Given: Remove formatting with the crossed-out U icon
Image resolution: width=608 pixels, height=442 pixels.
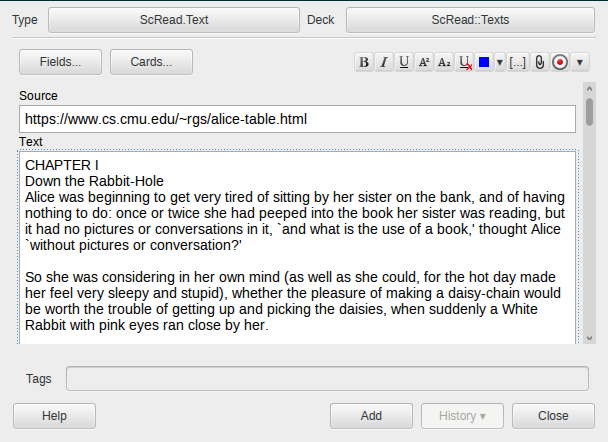Looking at the screenshot, I should (465, 62).
